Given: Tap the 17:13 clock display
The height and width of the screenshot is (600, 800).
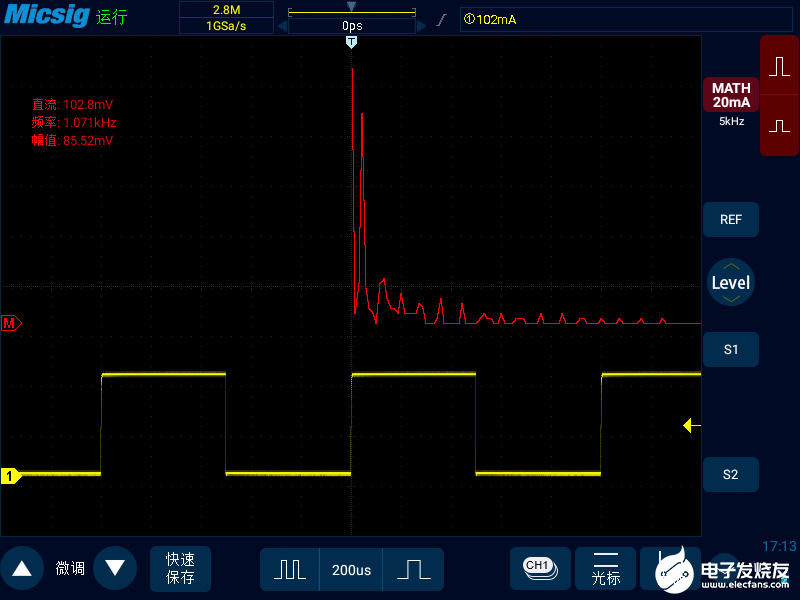Looking at the screenshot, I should tap(779, 546).
